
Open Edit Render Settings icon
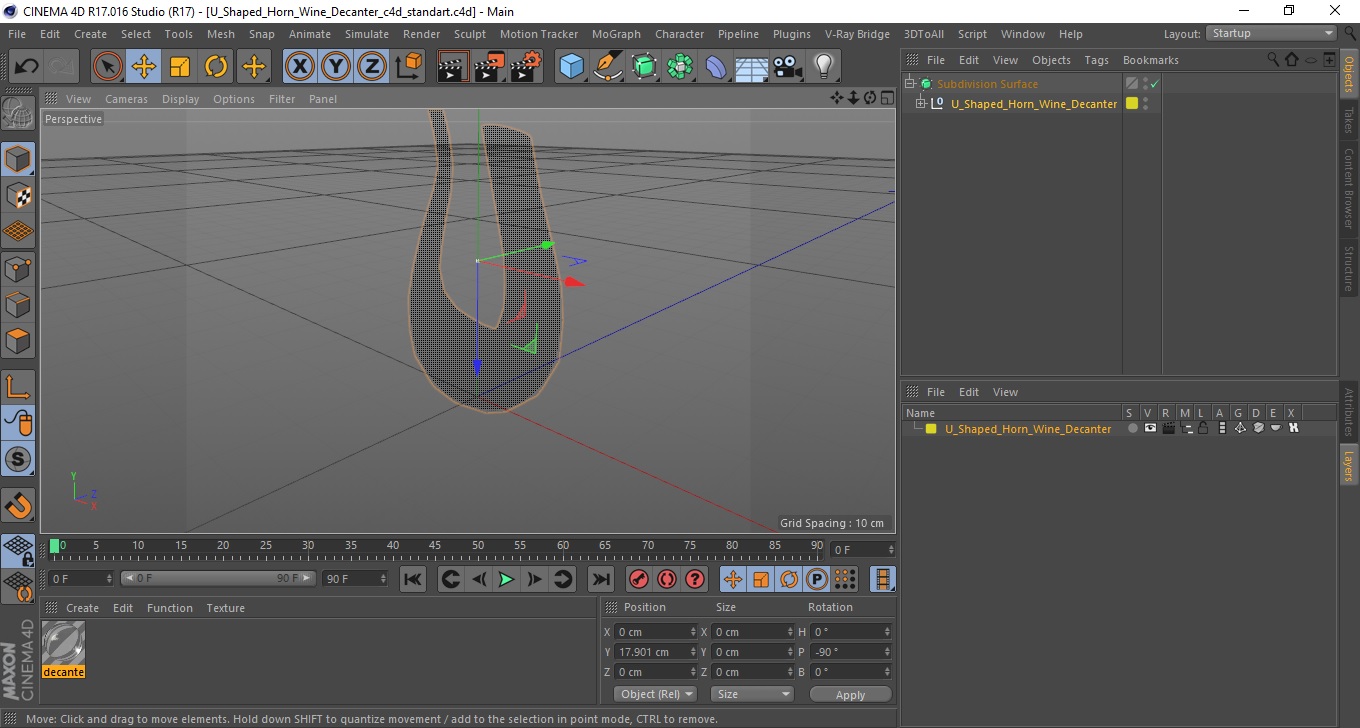point(526,67)
